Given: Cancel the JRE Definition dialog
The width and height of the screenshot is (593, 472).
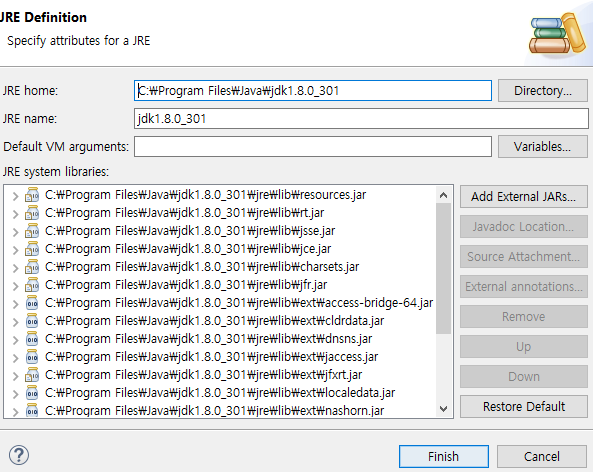Looking at the screenshot, I should pyautogui.click(x=542, y=456).
